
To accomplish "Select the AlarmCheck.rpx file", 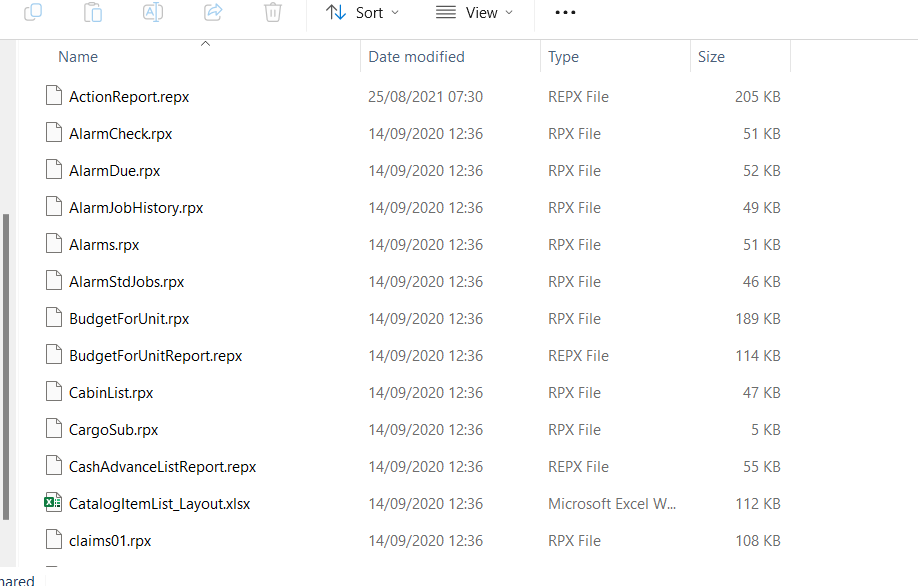I will tap(121, 134).
